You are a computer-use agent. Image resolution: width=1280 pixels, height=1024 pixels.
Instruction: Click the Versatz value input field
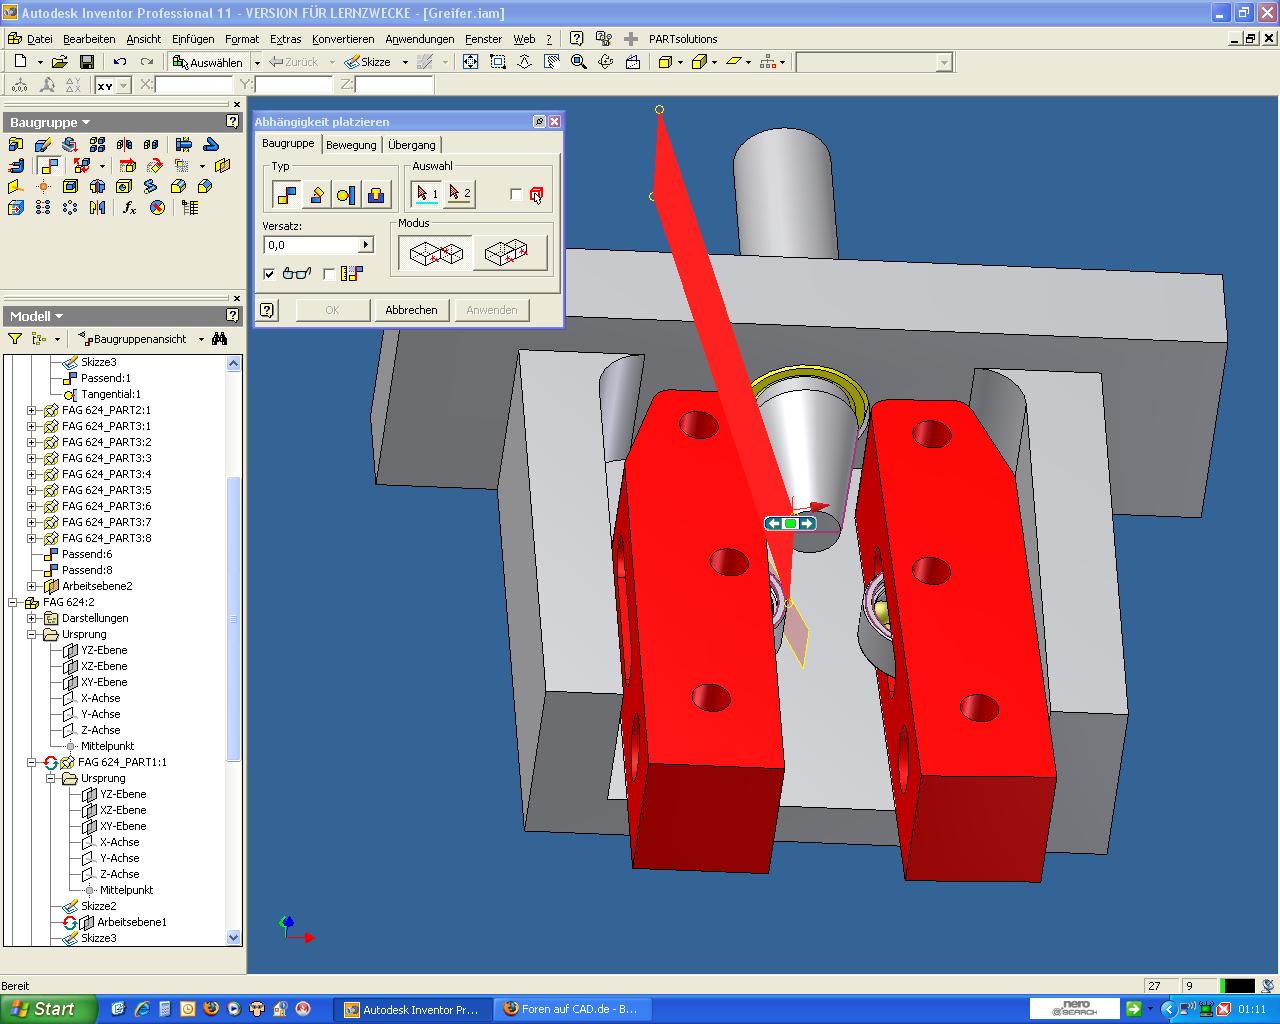(x=311, y=245)
